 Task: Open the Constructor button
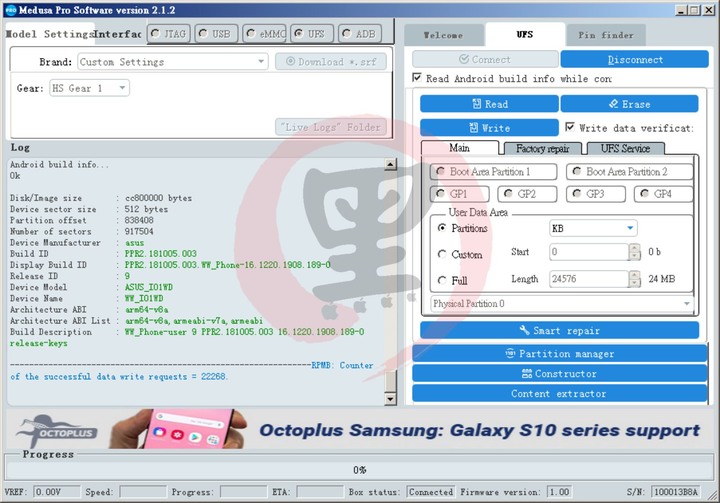point(559,373)
